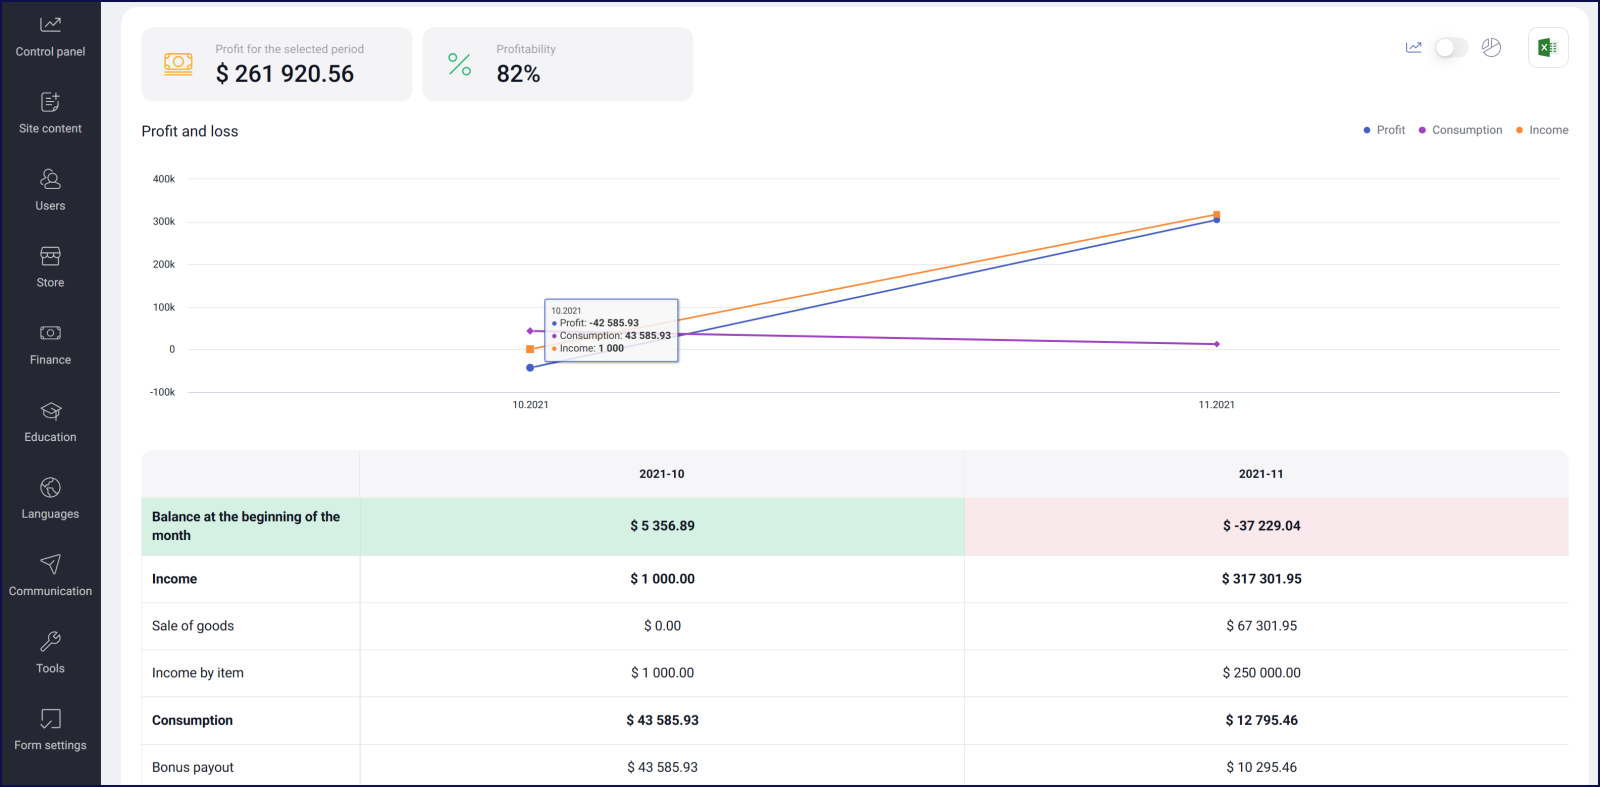Toggle Income series in legend
Viewport: 1600px width, 787px height.
point(1542,130)
